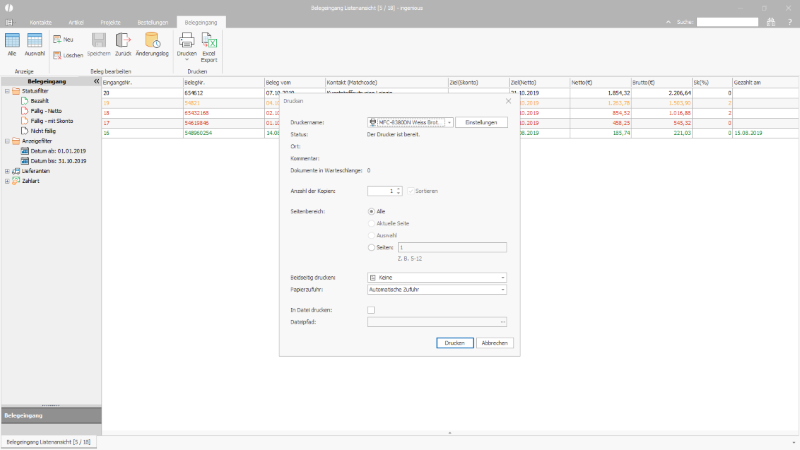
Task: Open the dropdown arrow under Drucken ribbon button
Action: [x=187, y=60]
